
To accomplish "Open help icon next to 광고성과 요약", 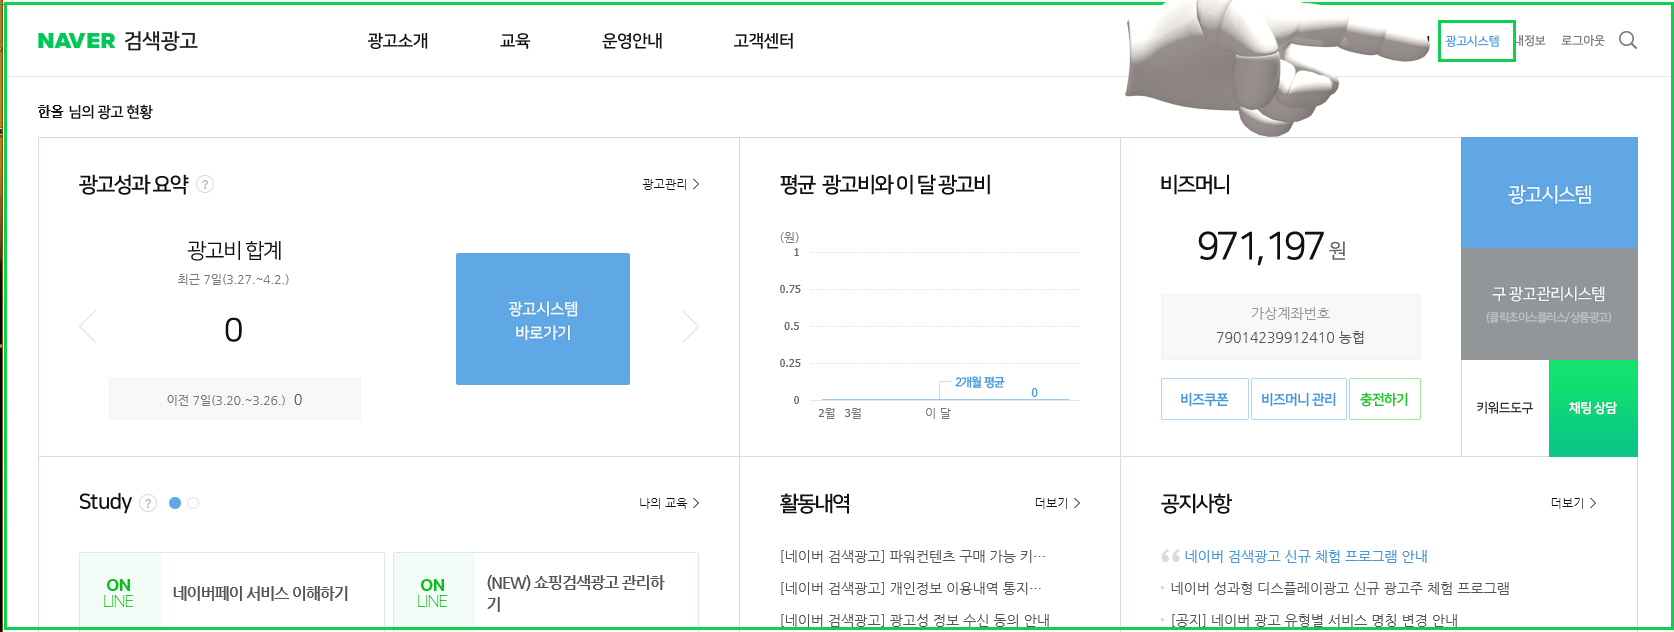I will point(205,184).
